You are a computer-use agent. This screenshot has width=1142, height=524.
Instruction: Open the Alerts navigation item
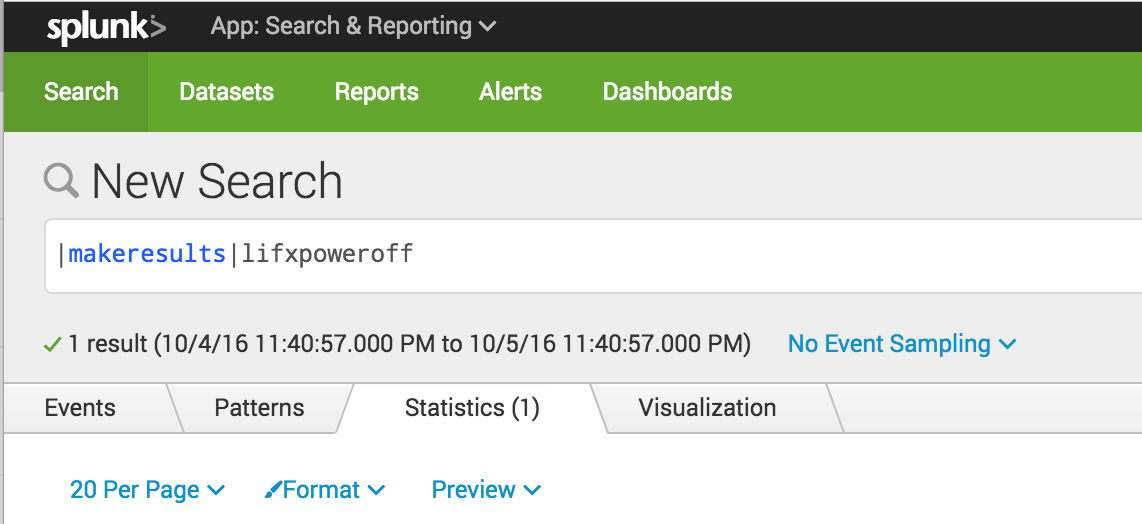[x=511, y=92]
